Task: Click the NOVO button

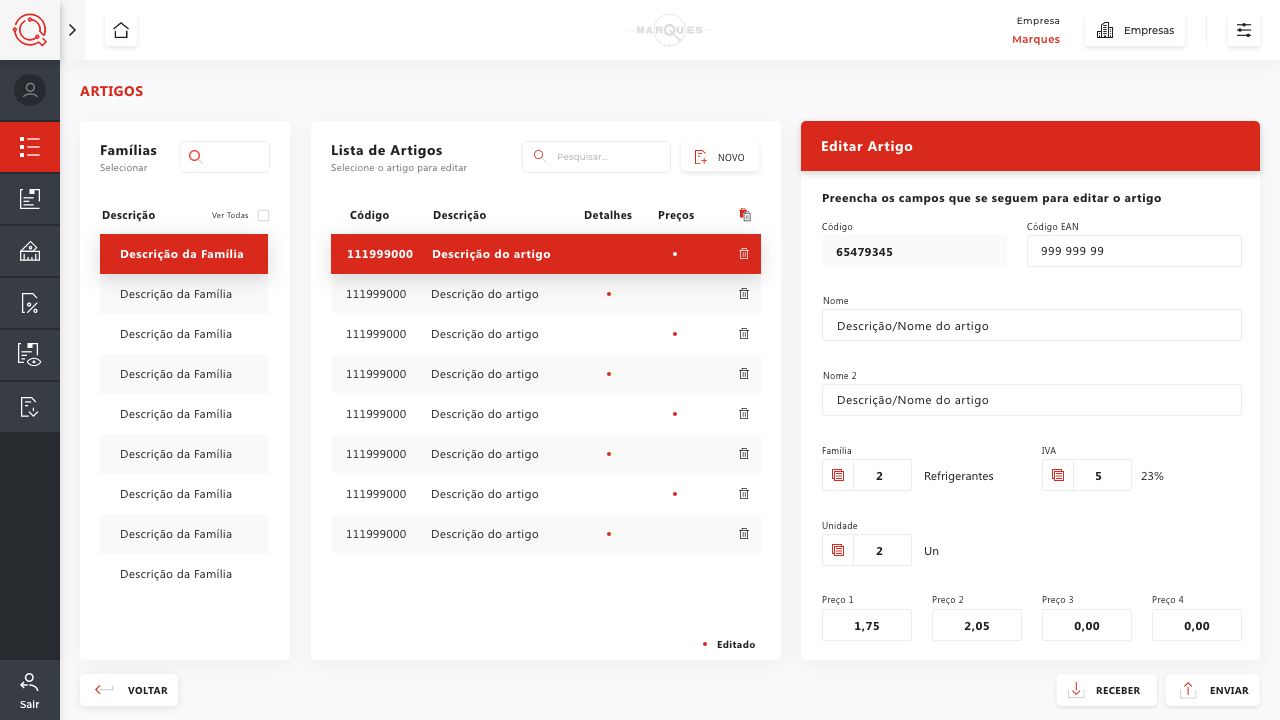Action: click(x=720, y=157)
